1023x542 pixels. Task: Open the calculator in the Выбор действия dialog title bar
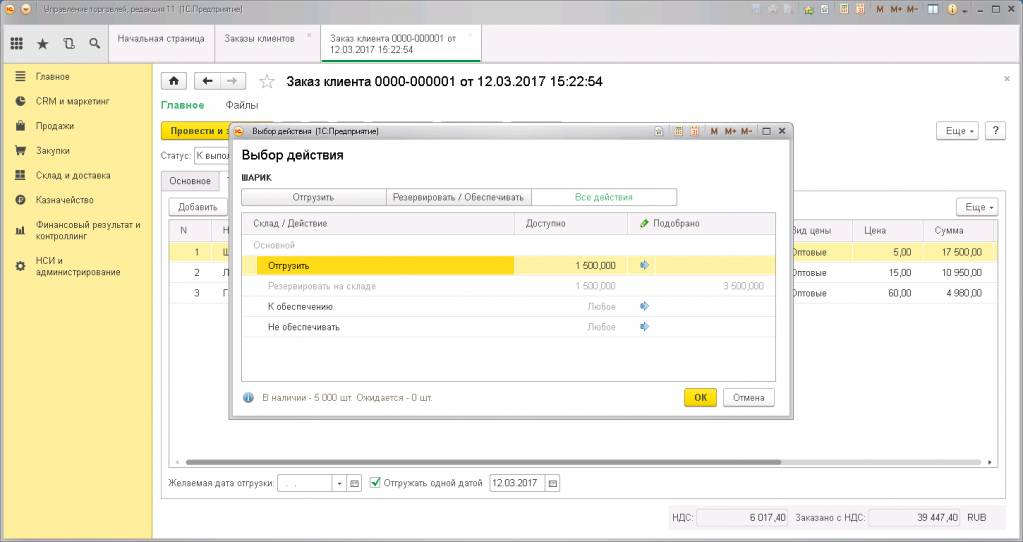point(679,131)
